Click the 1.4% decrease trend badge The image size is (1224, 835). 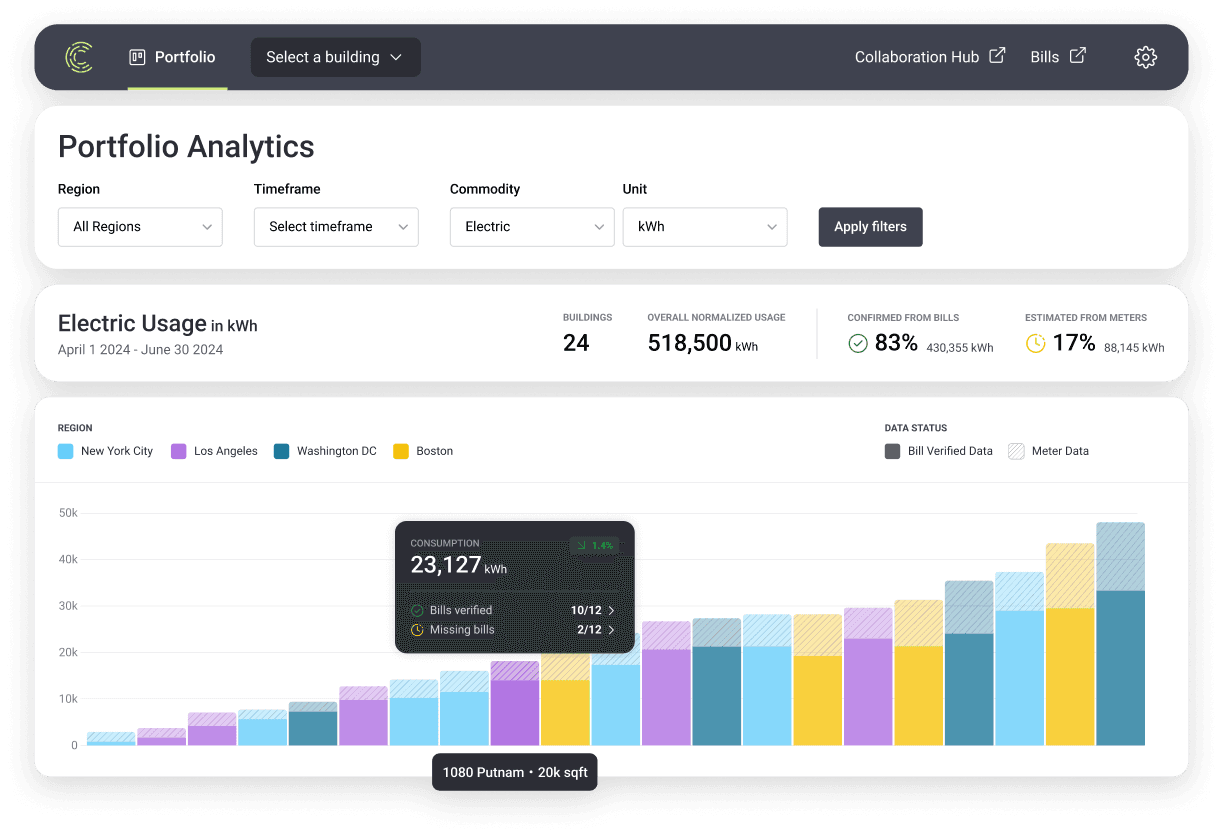tap(595, 546)
